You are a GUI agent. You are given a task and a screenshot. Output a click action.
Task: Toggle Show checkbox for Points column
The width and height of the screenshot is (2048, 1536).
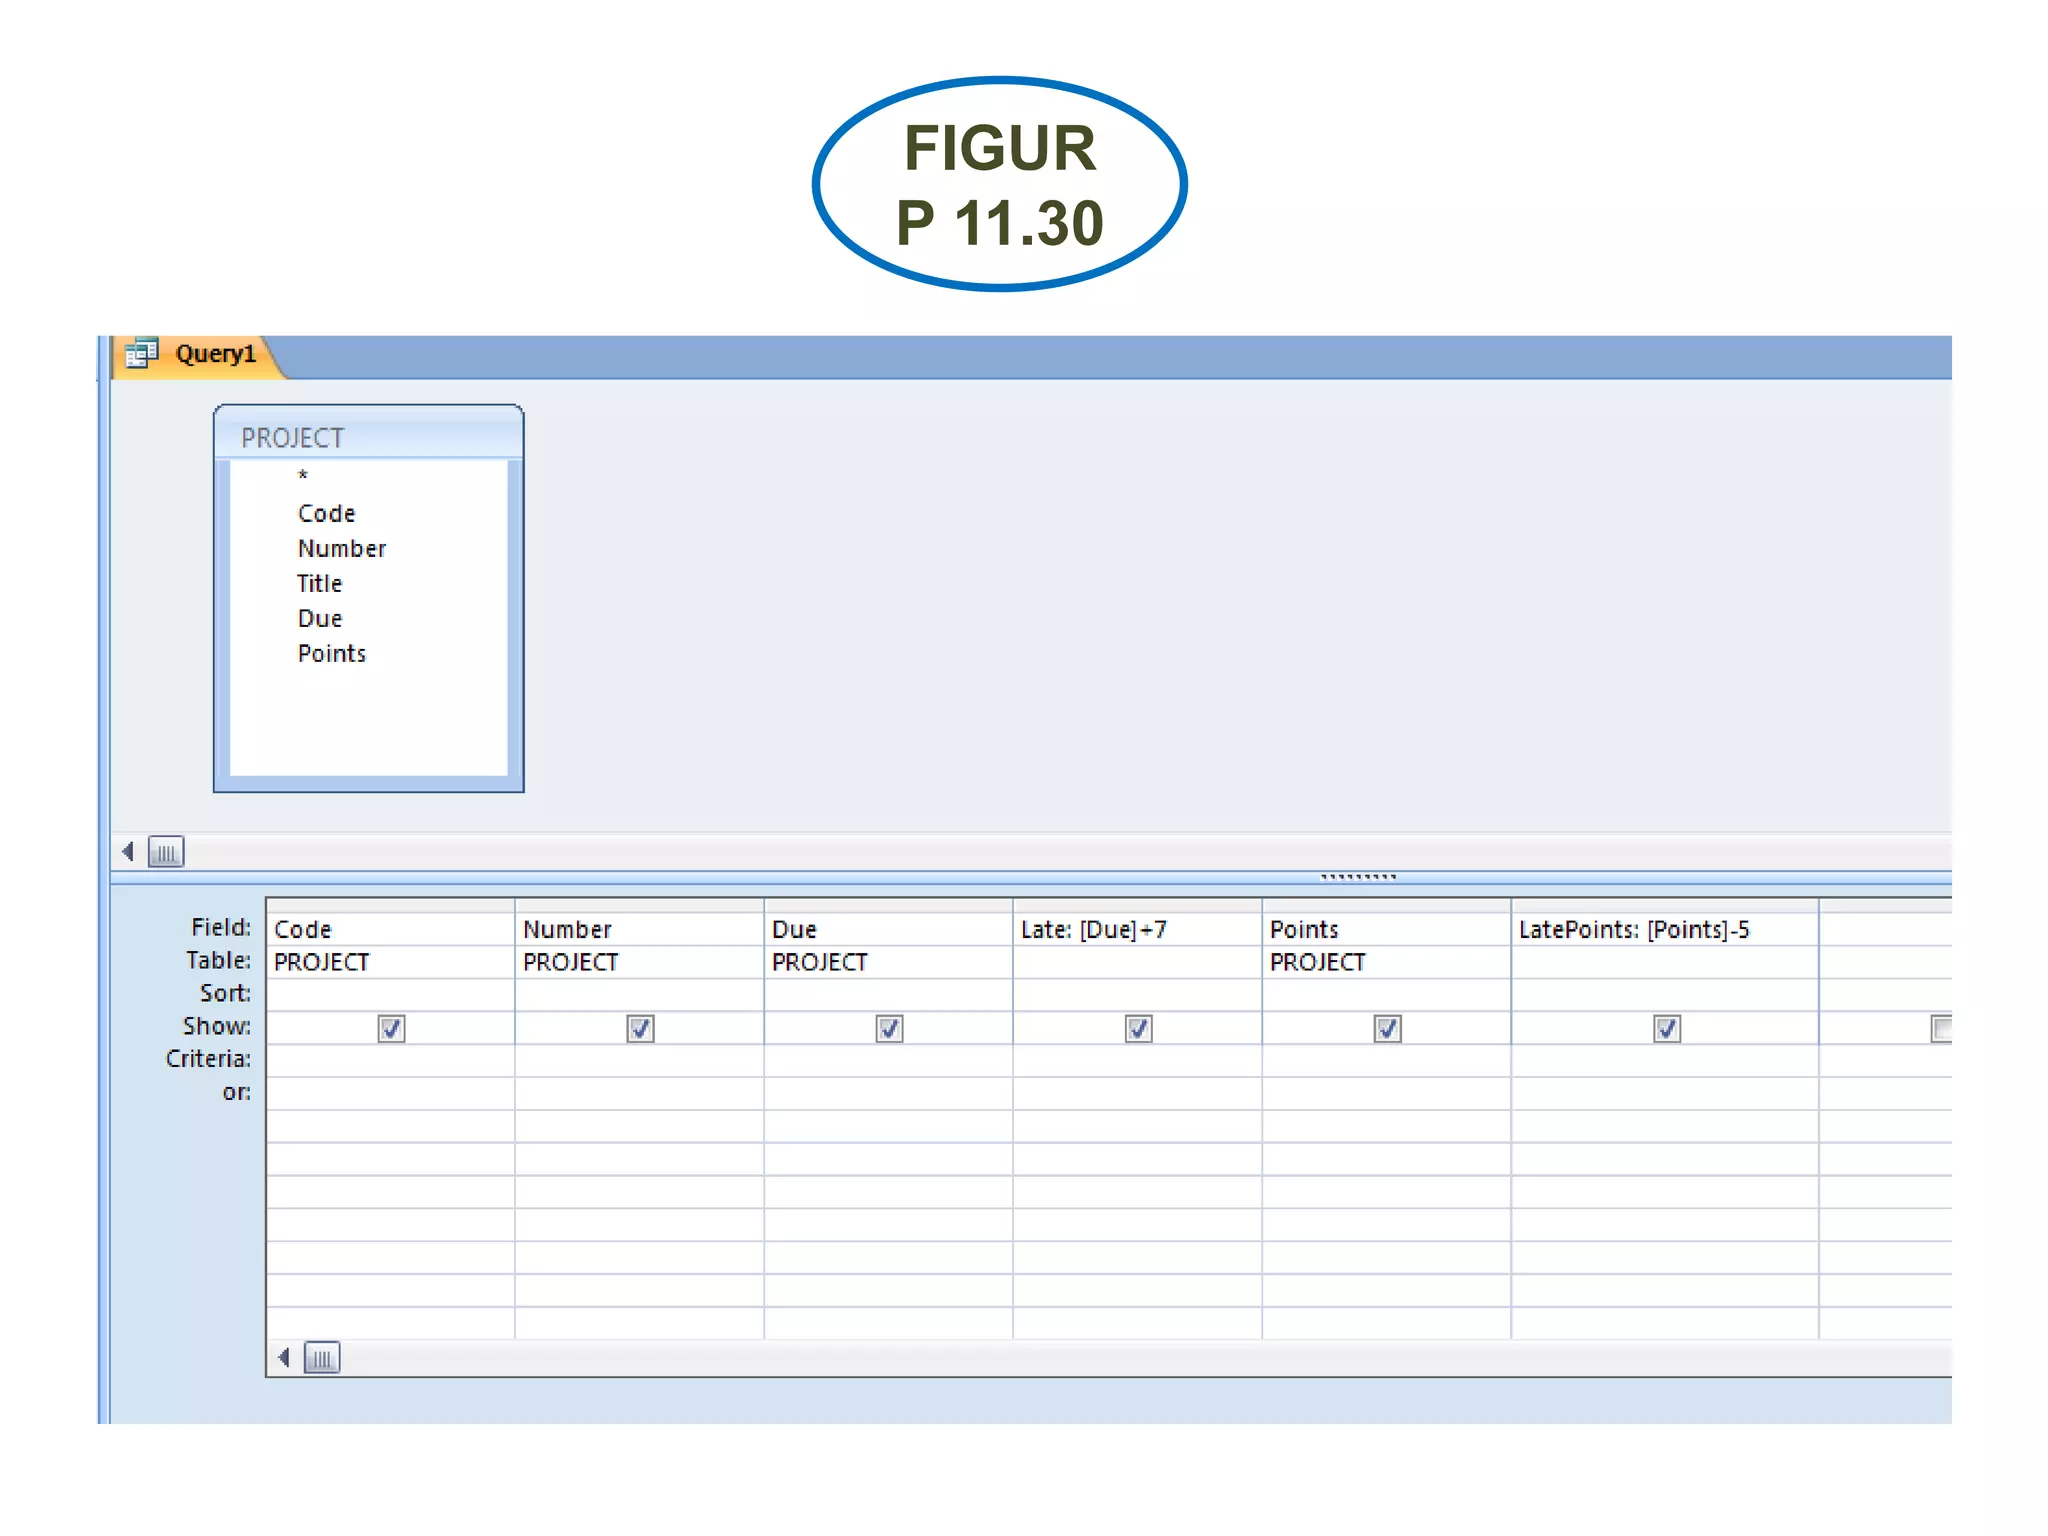[1387, 1028]
